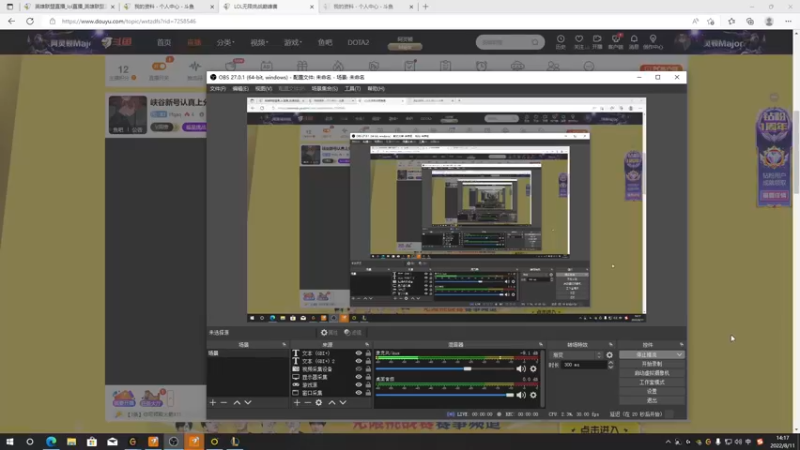The width and height of the screenshot is (800, 450).
Task: Open Douyu 历史 history icon
Action: click(561, 42)
